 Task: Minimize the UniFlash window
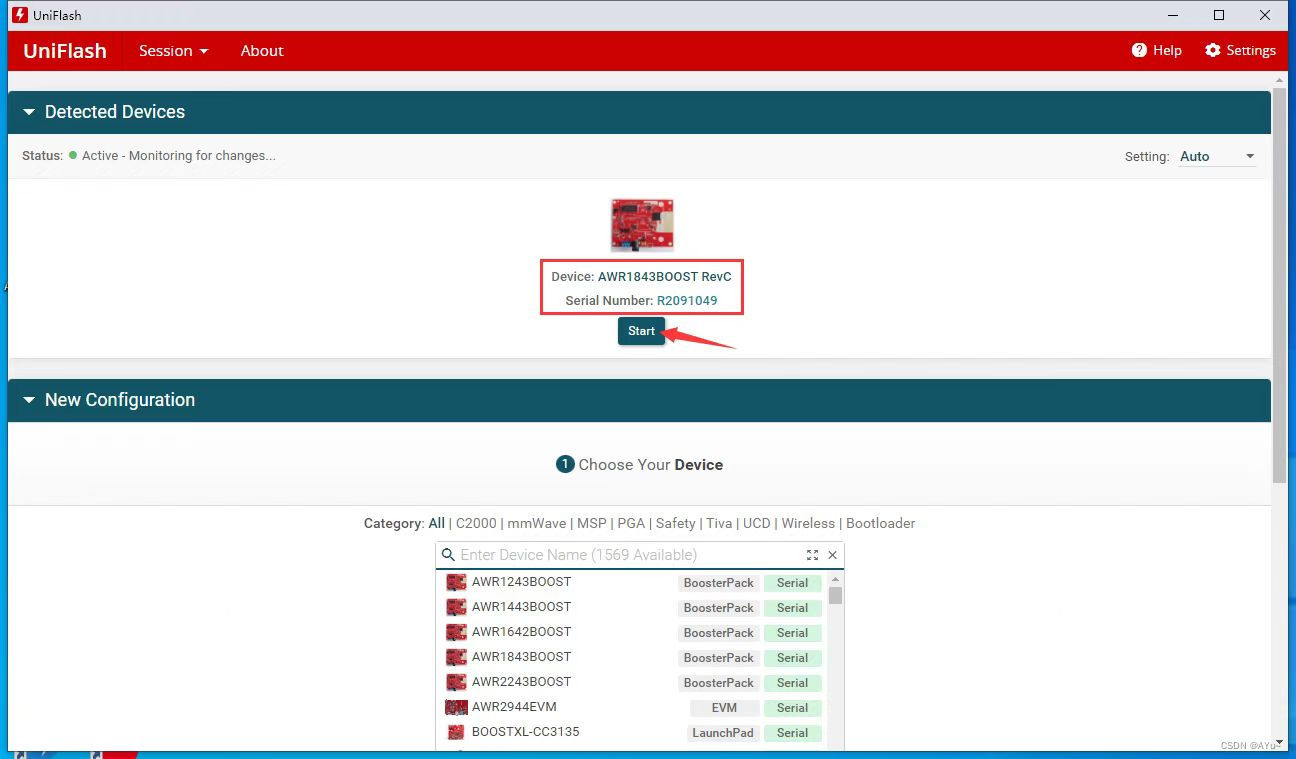1174,15
